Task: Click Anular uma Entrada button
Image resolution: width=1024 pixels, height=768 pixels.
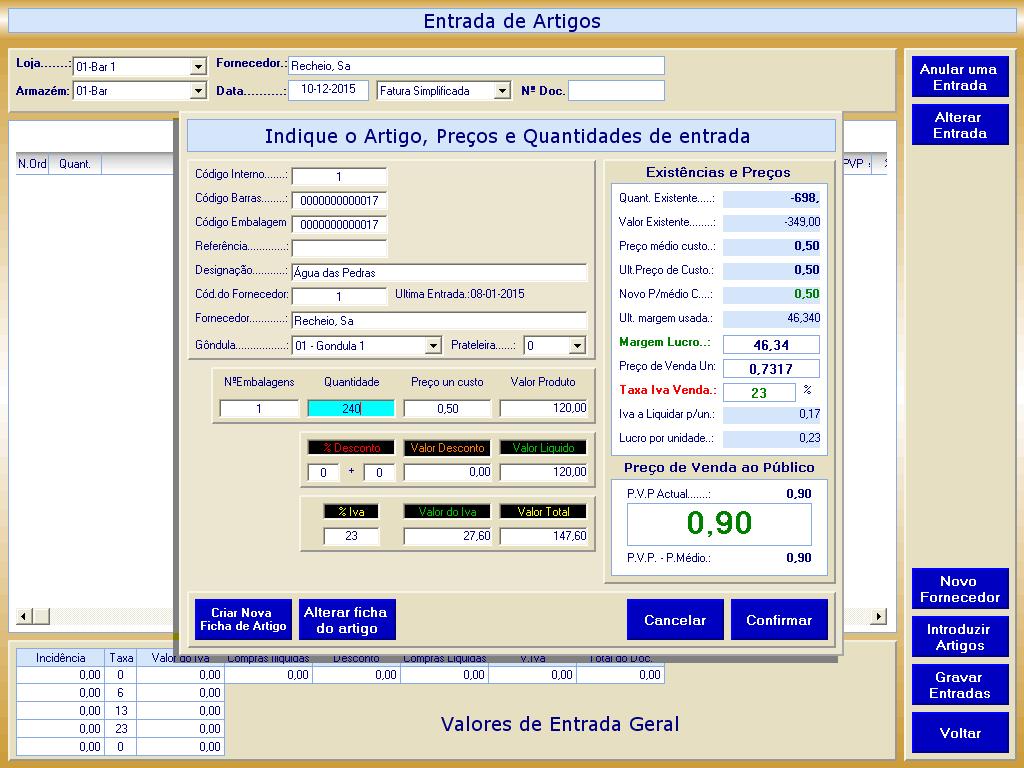Action: tap(959, 77)
